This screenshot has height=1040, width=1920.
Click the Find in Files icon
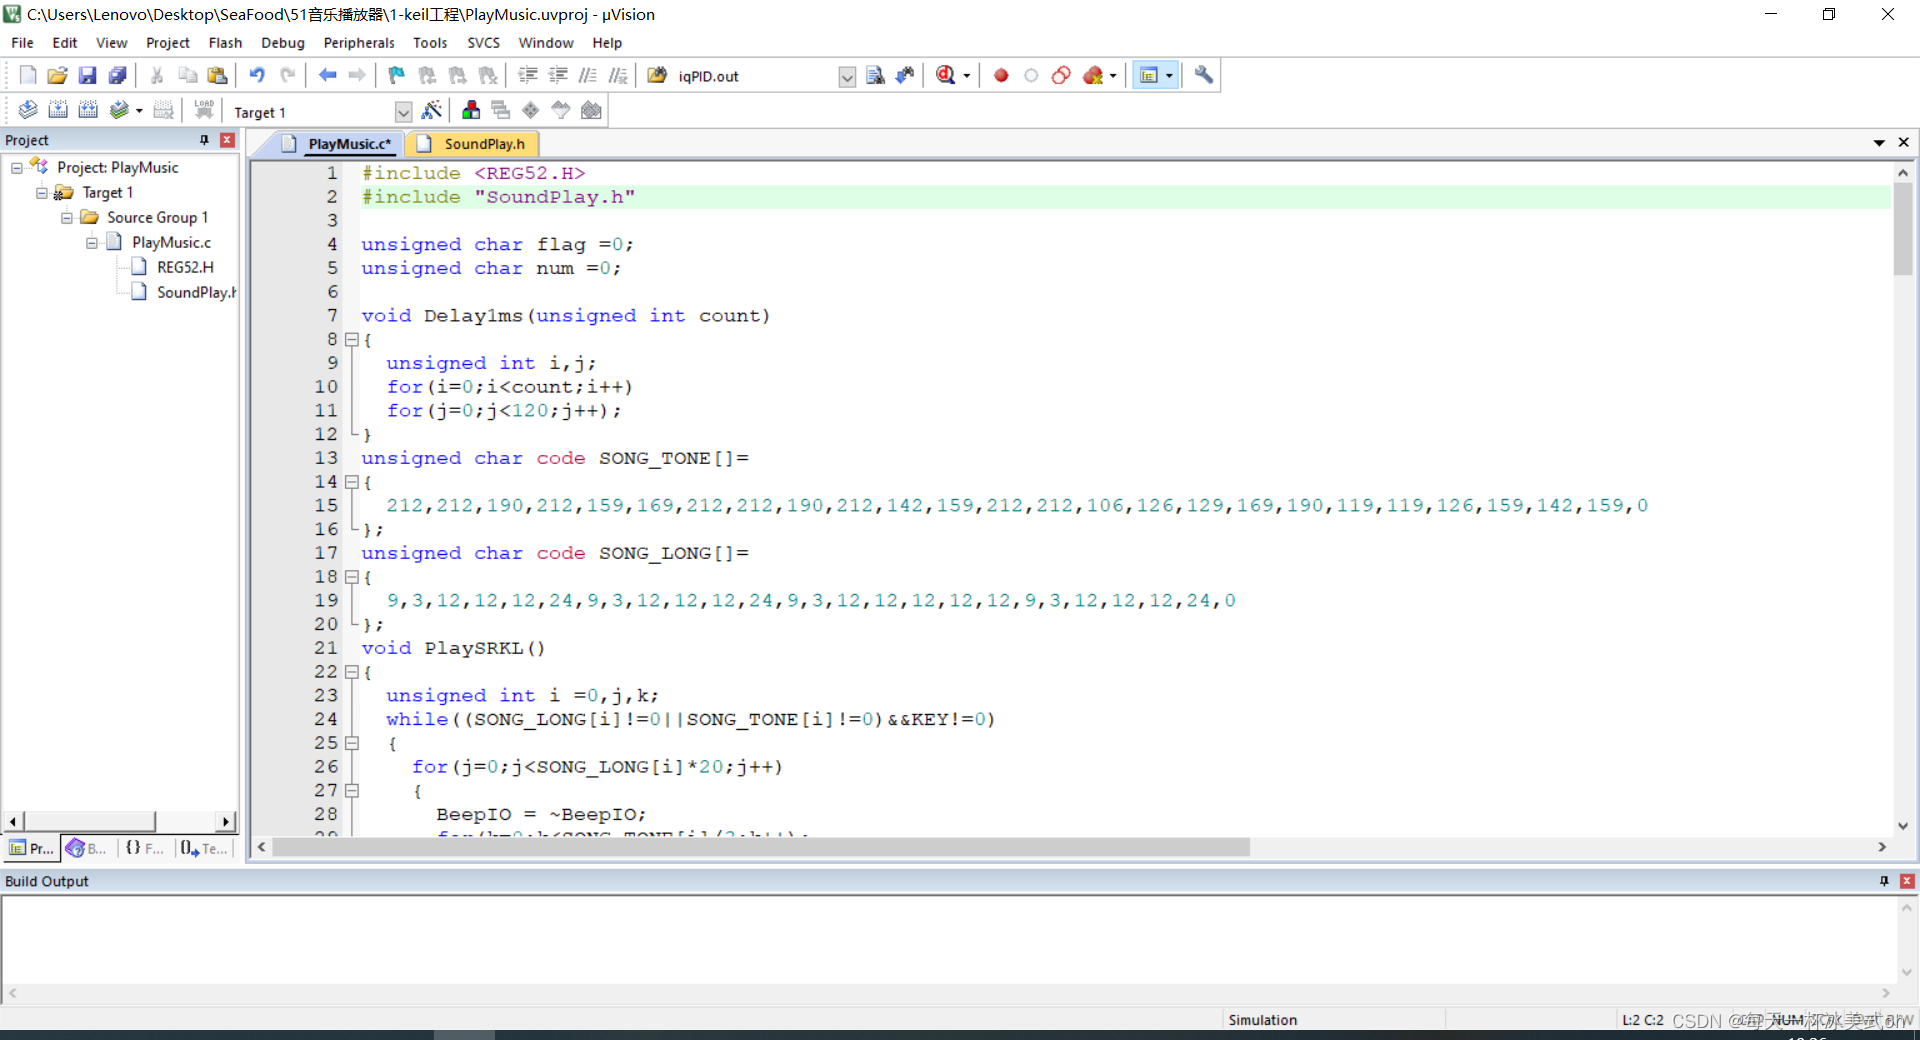click(x=657, y=75)
